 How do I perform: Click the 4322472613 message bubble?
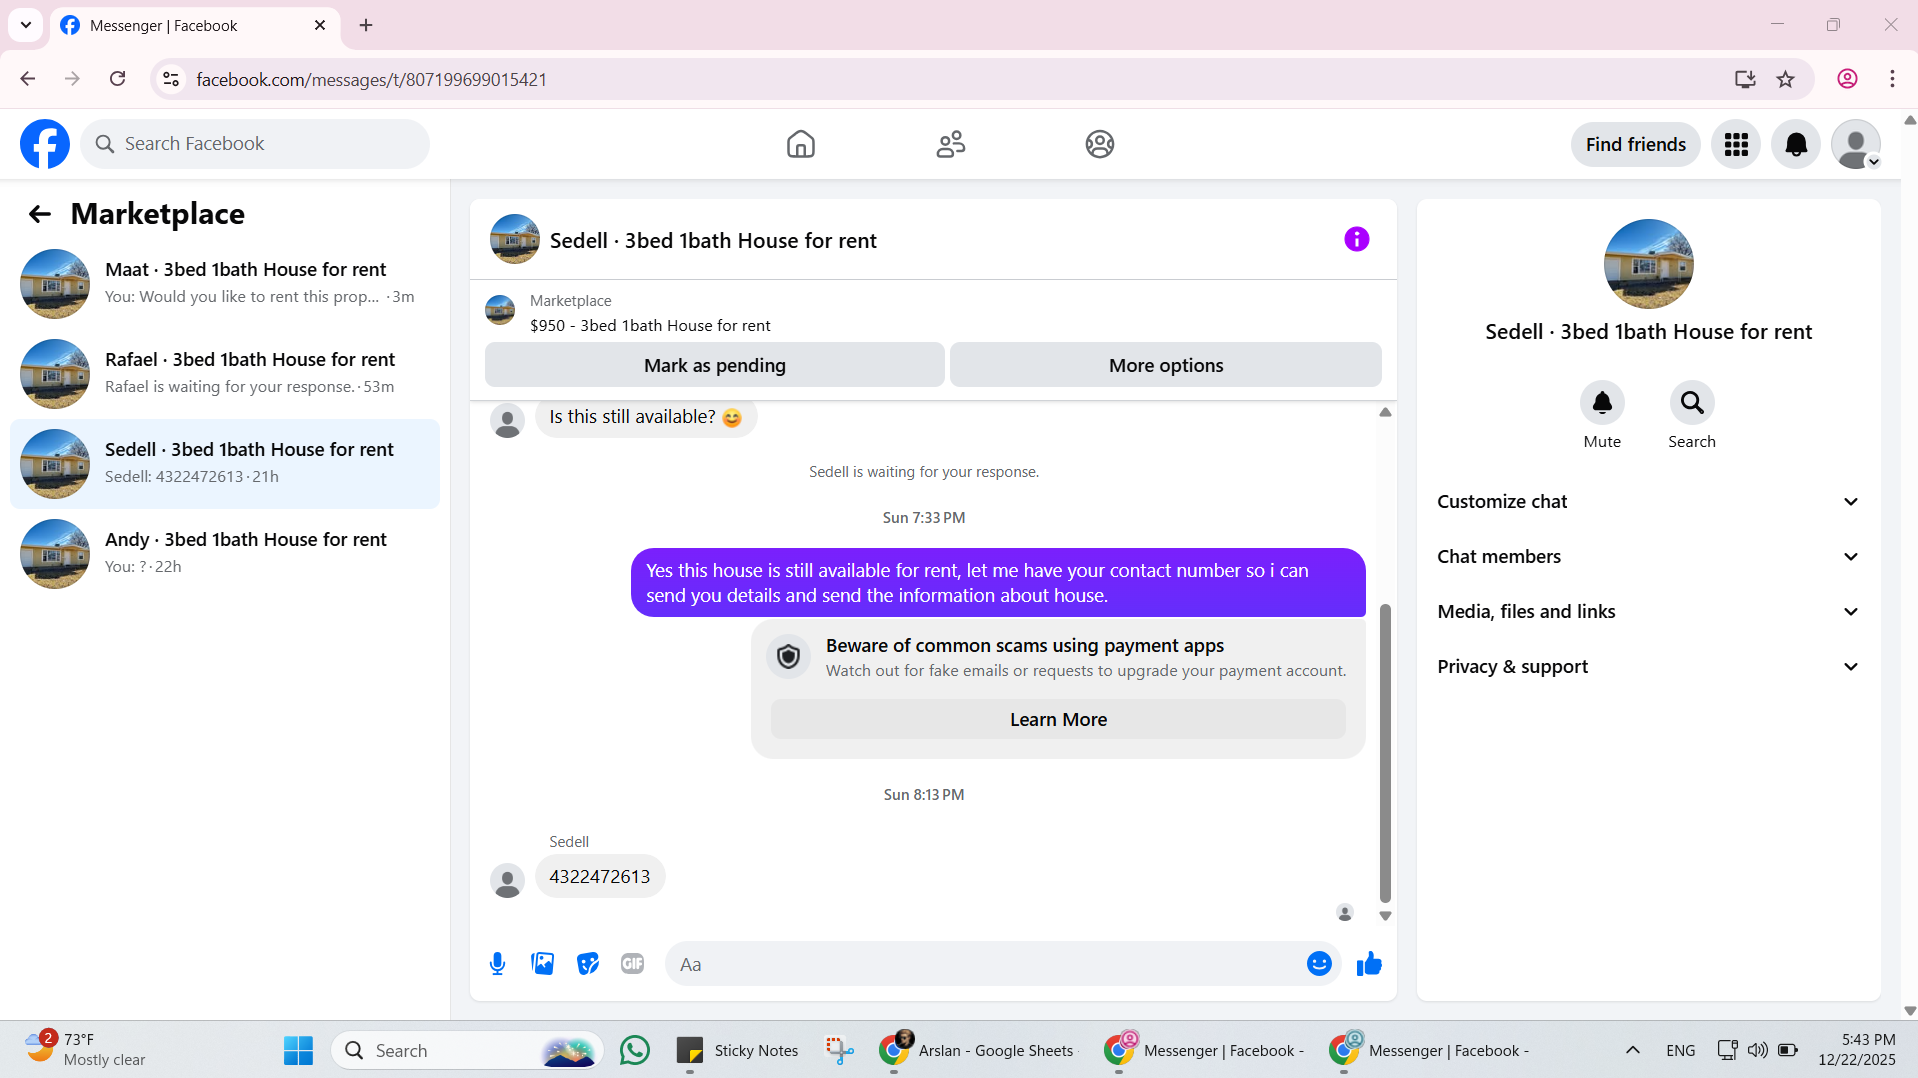coord(600,877)
